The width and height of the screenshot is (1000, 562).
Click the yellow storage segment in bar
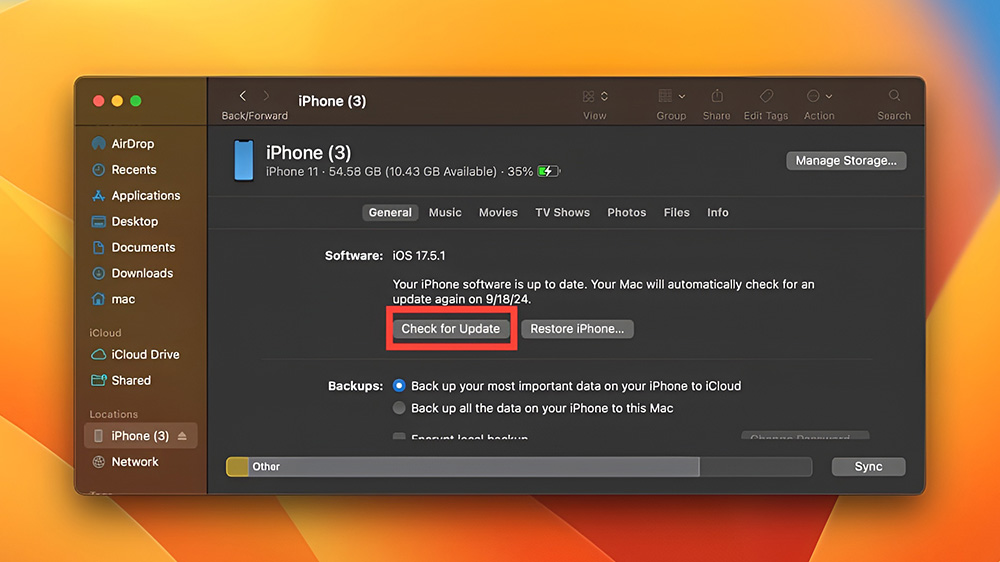(x=238, y=467)
